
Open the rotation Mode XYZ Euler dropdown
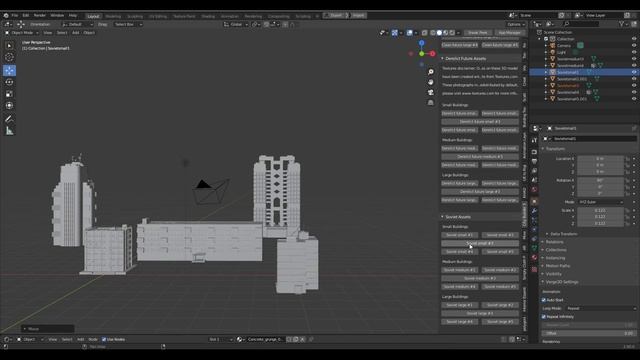[600, 202]
